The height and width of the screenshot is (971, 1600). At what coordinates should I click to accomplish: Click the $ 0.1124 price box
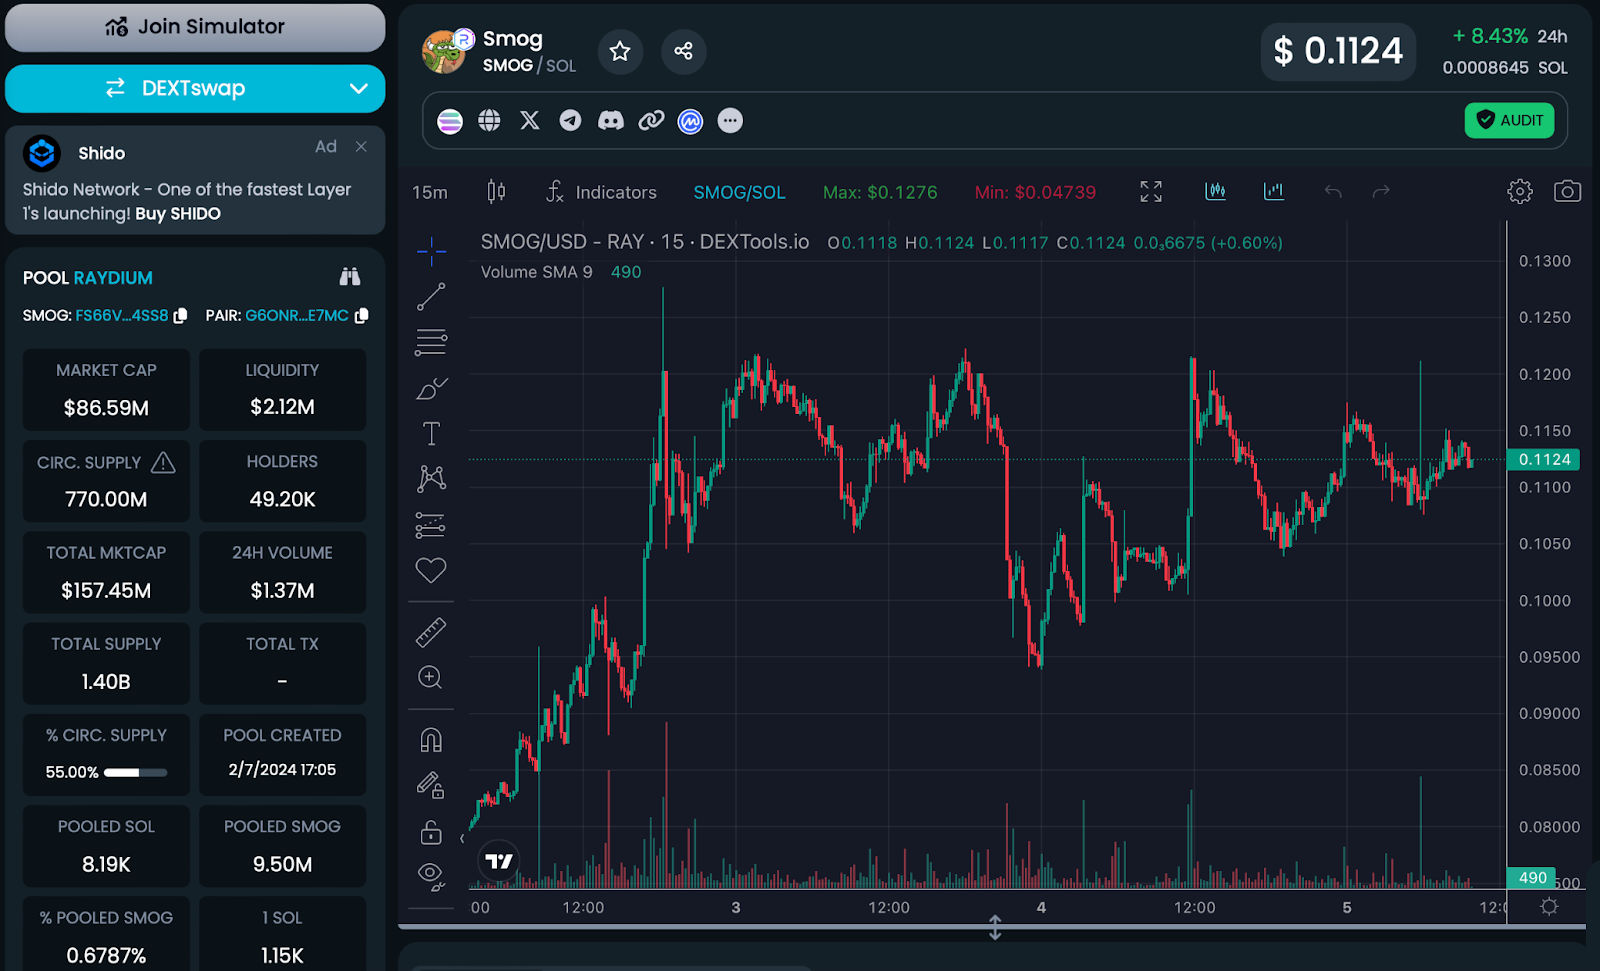[x=1338, y=51]
